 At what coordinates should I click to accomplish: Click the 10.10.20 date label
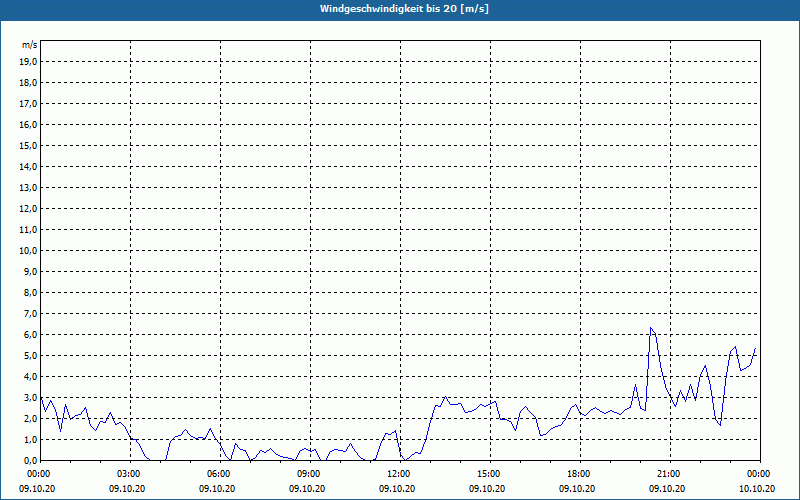[x=757, y=489]
